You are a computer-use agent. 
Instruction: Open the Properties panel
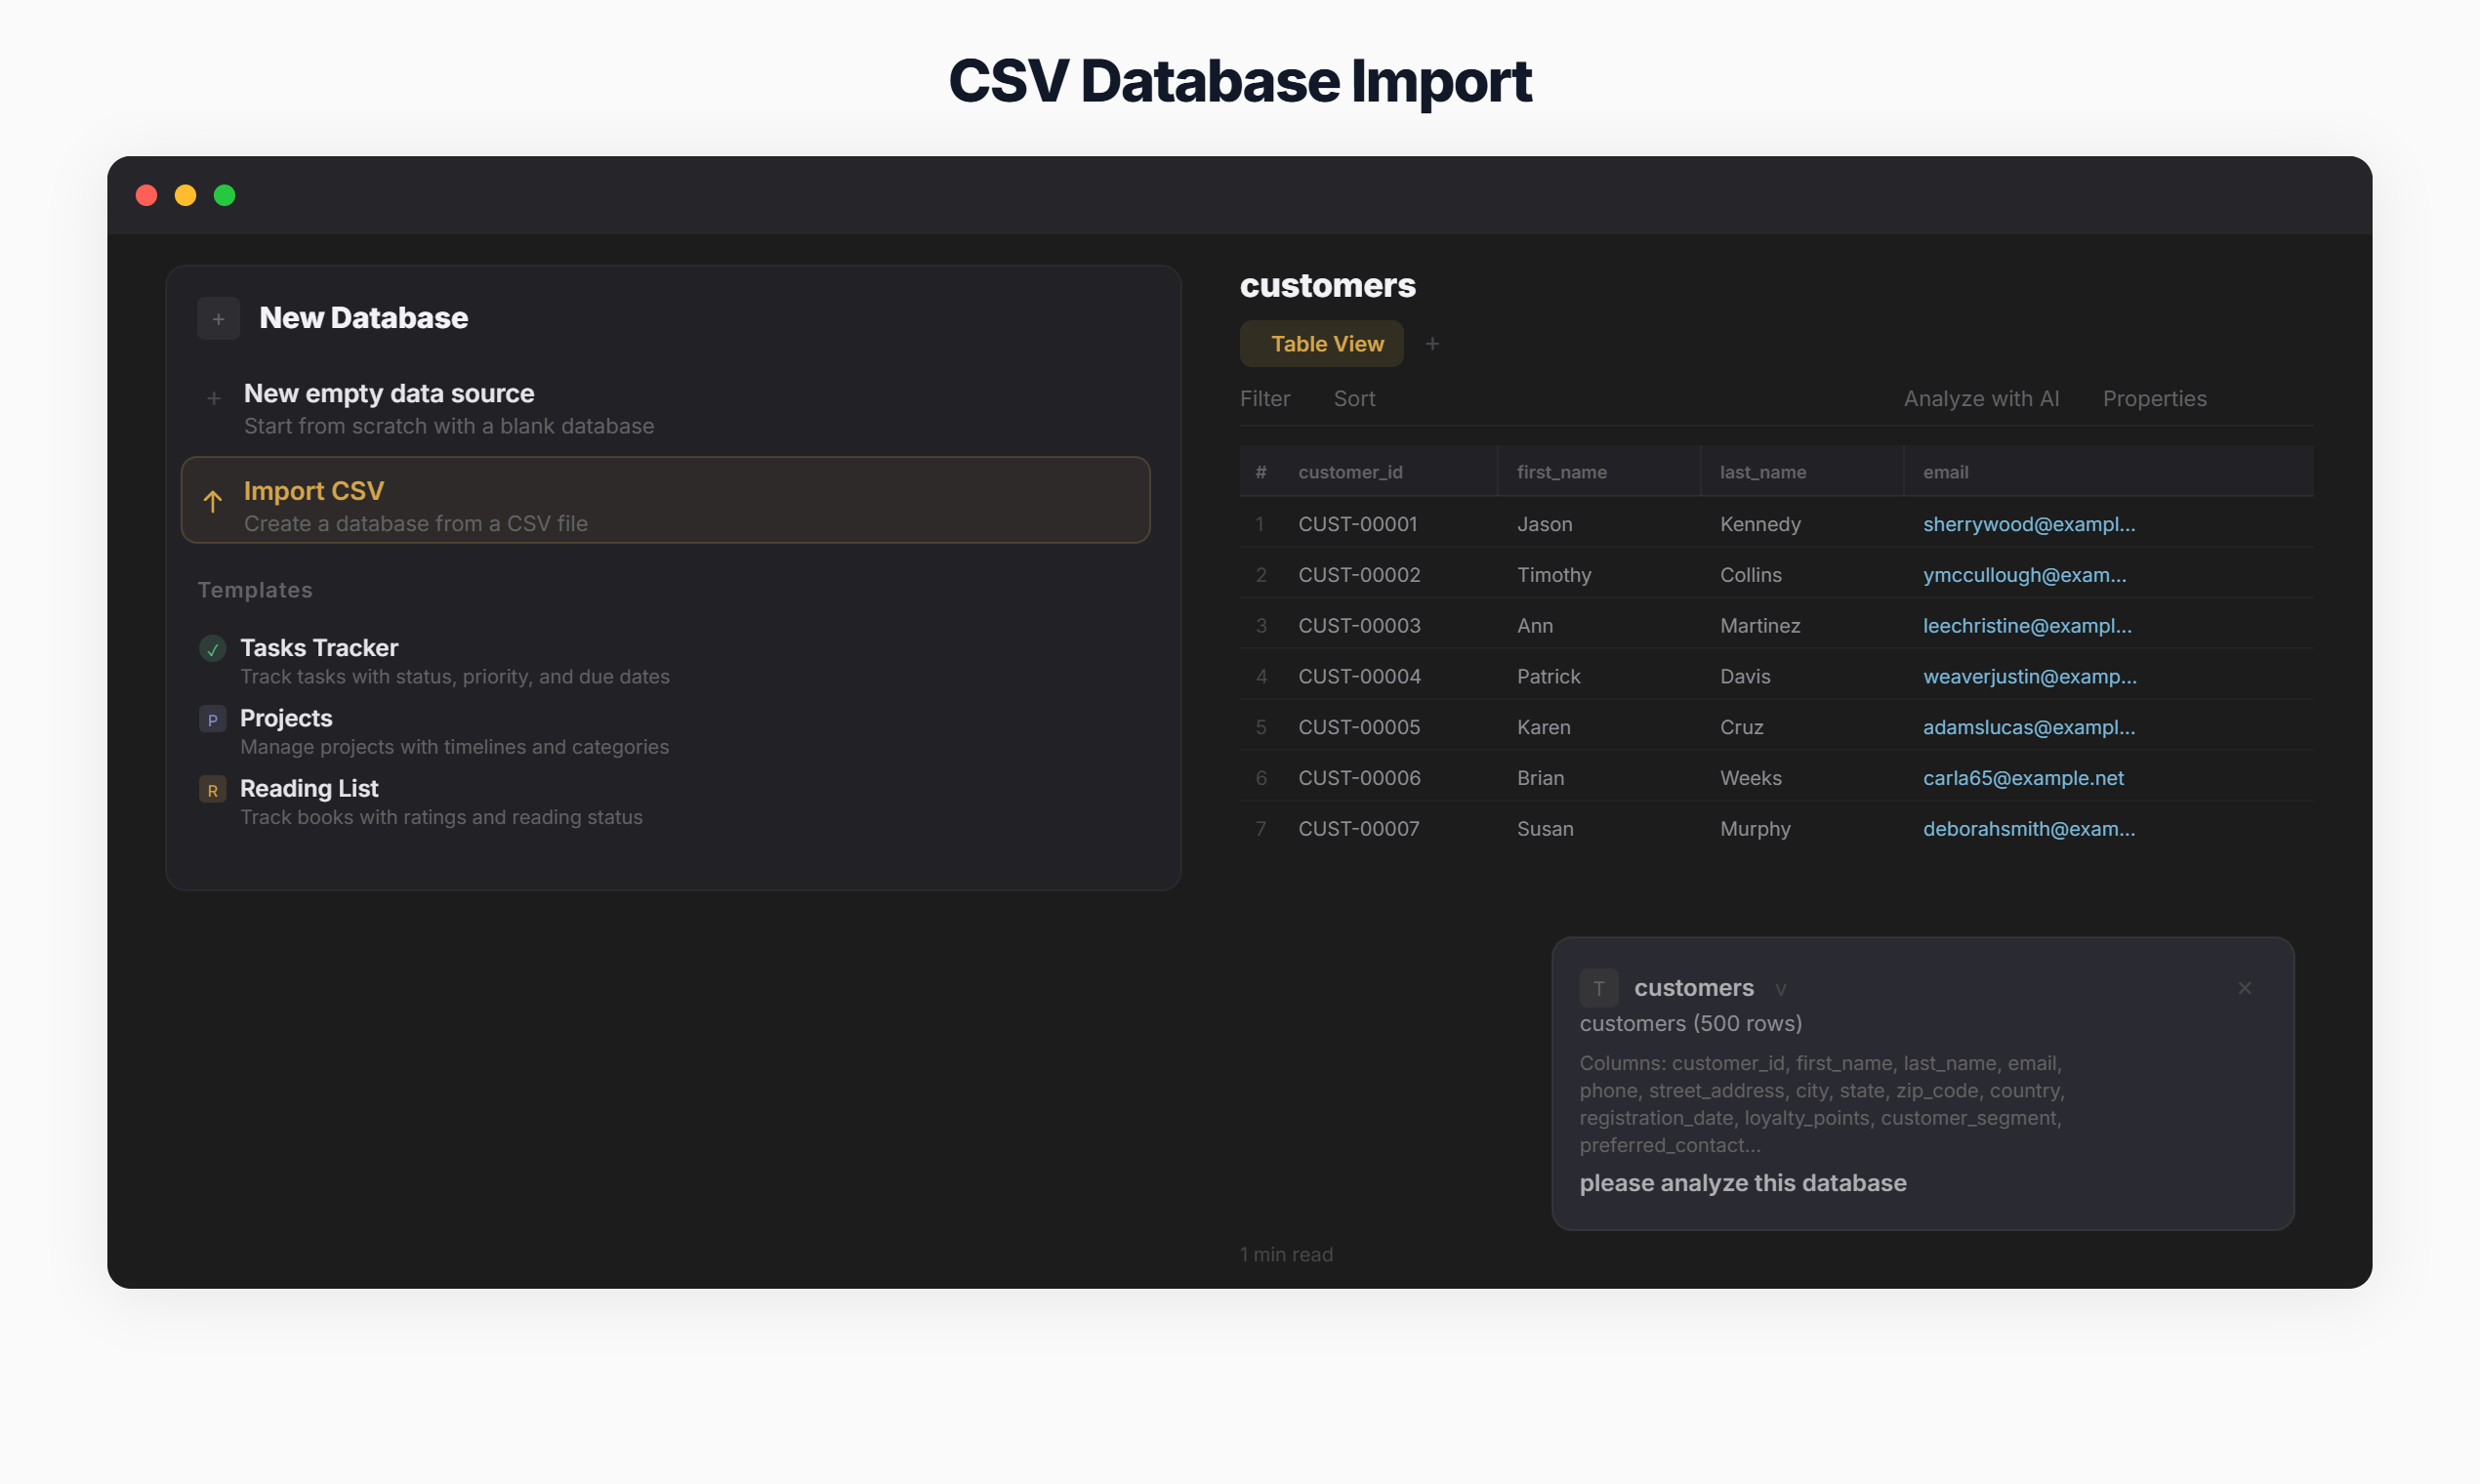tap(2154, 399)
